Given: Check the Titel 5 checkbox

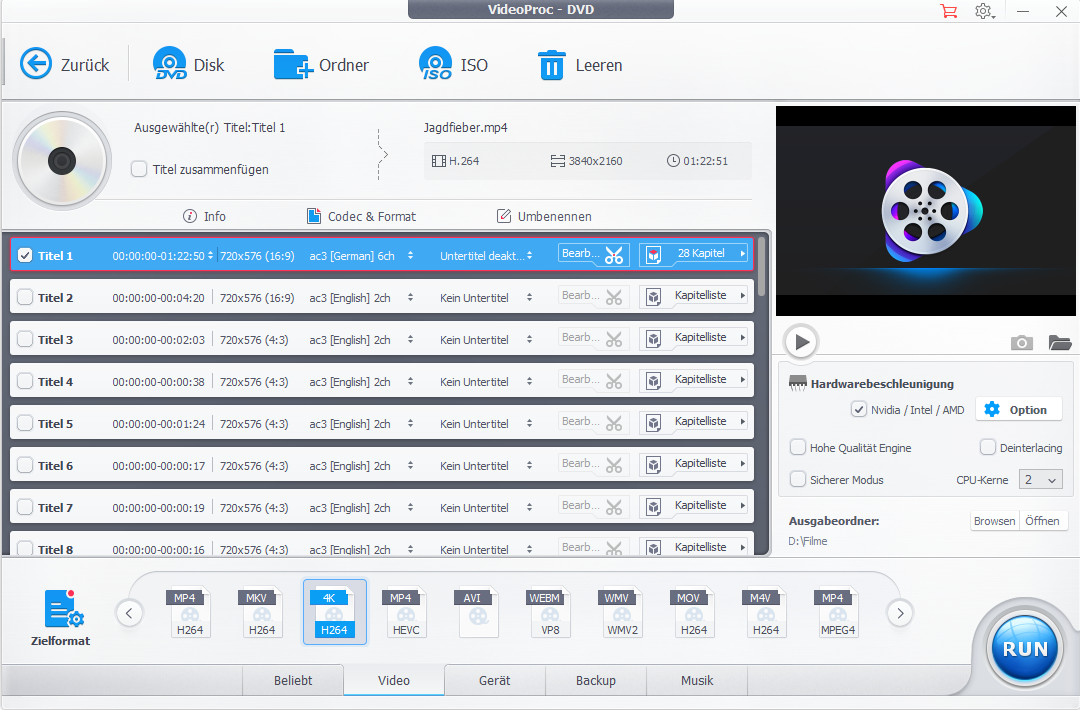Looking at the screenshot, I should [x=25, y=423].
